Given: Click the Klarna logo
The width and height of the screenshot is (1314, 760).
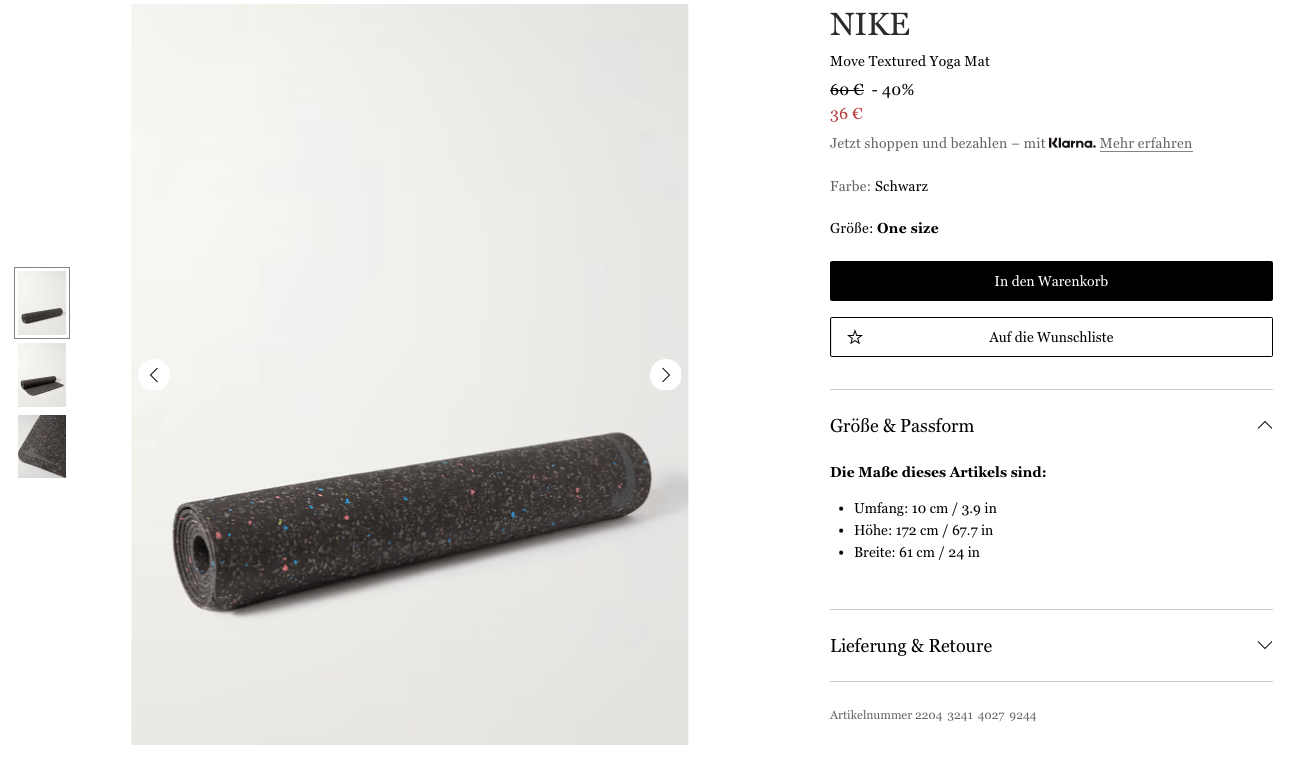Looking at the screenshot, I should coord(1071,143).
